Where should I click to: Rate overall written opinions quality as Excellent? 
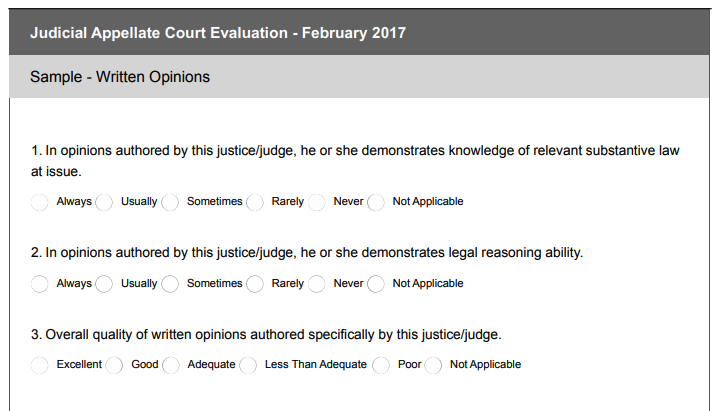click(x=39, y=366)
